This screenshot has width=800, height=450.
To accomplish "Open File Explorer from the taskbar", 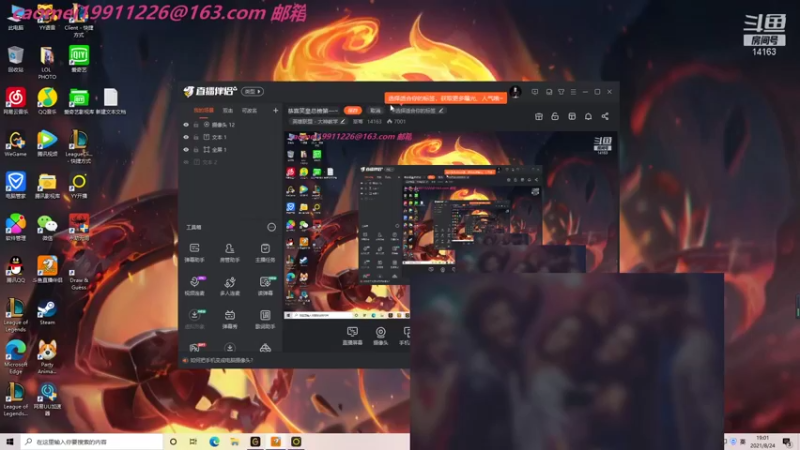I will 235,441.
